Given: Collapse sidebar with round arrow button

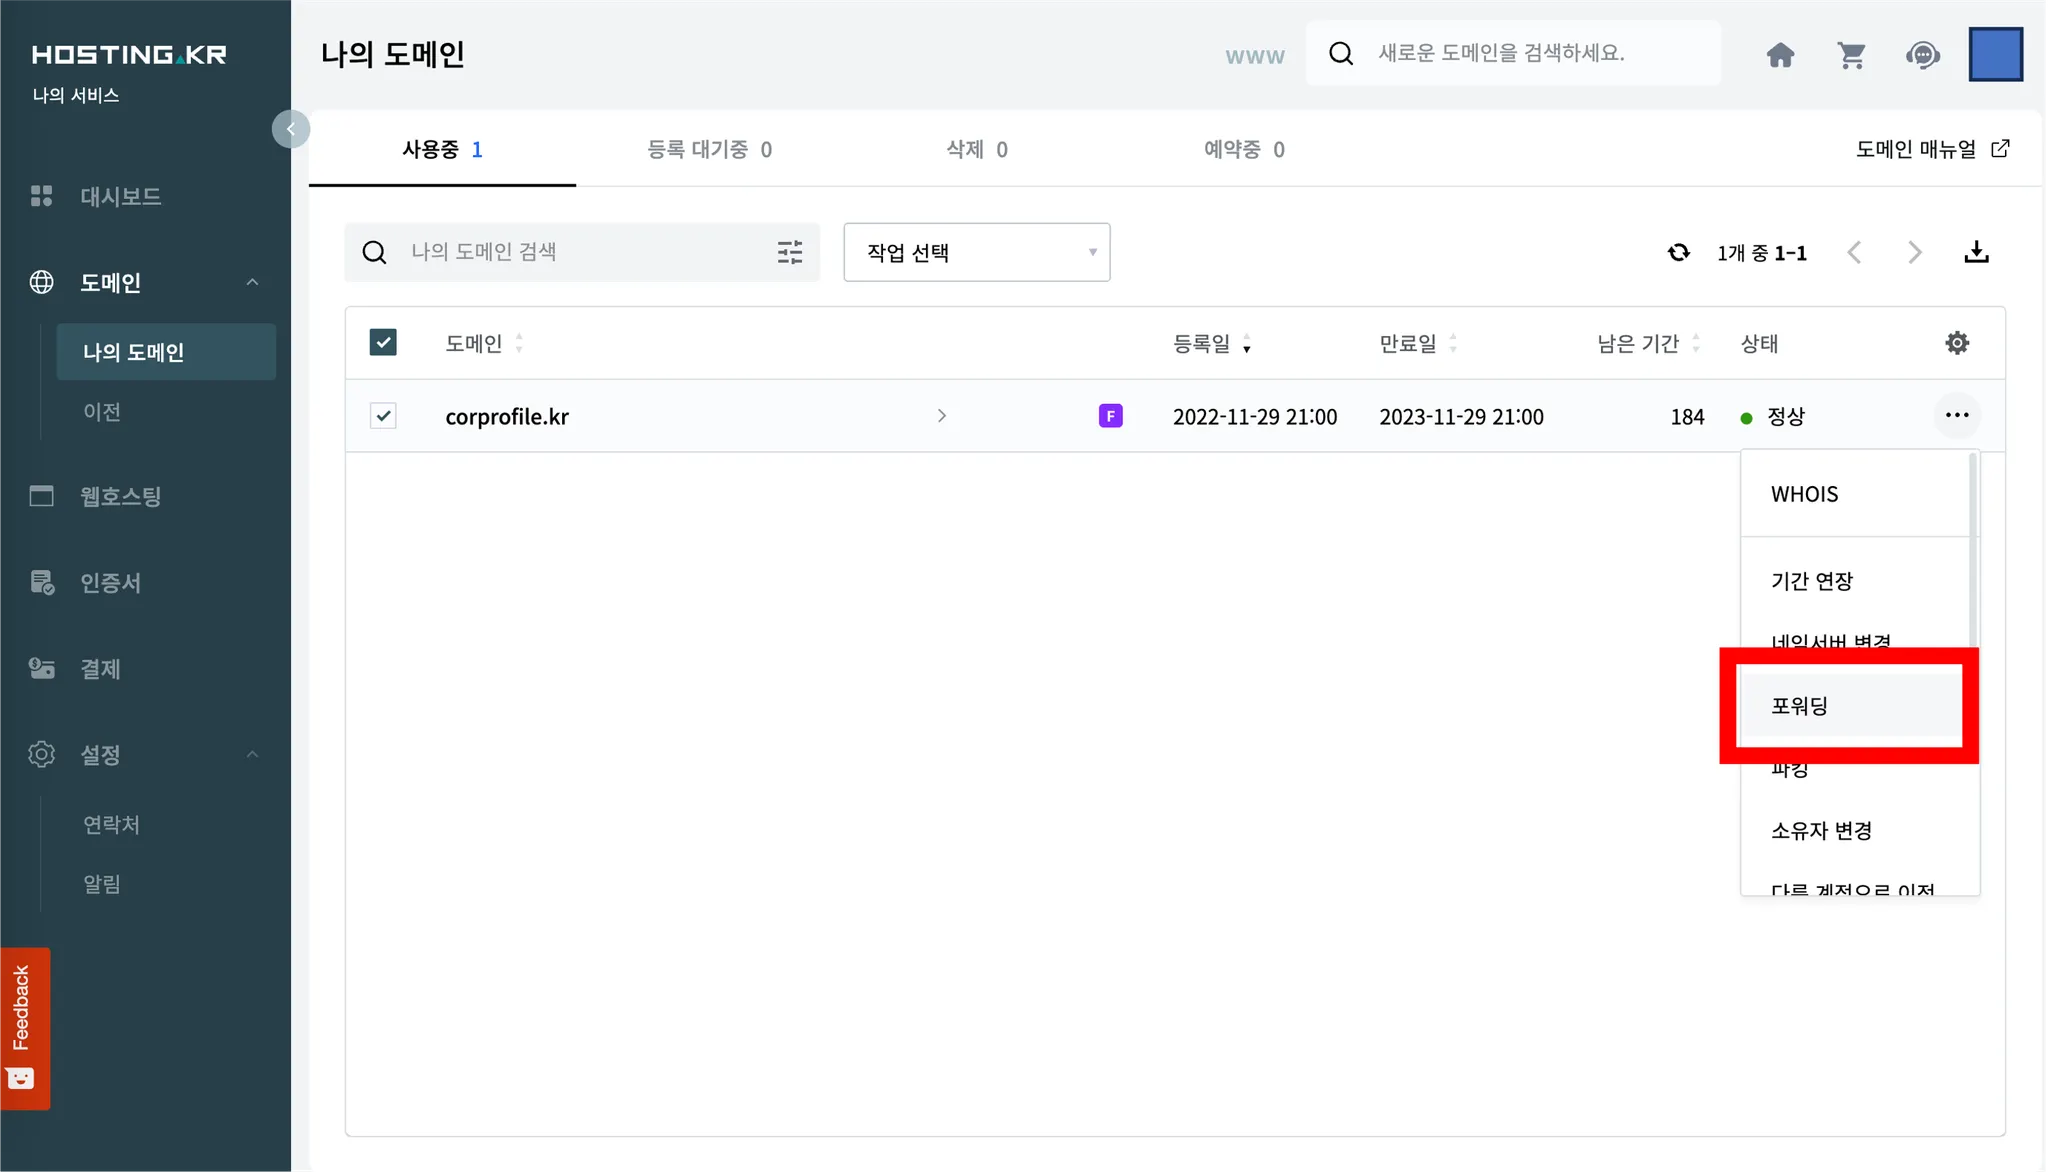Looking at the screenshot, I should 291,129.
